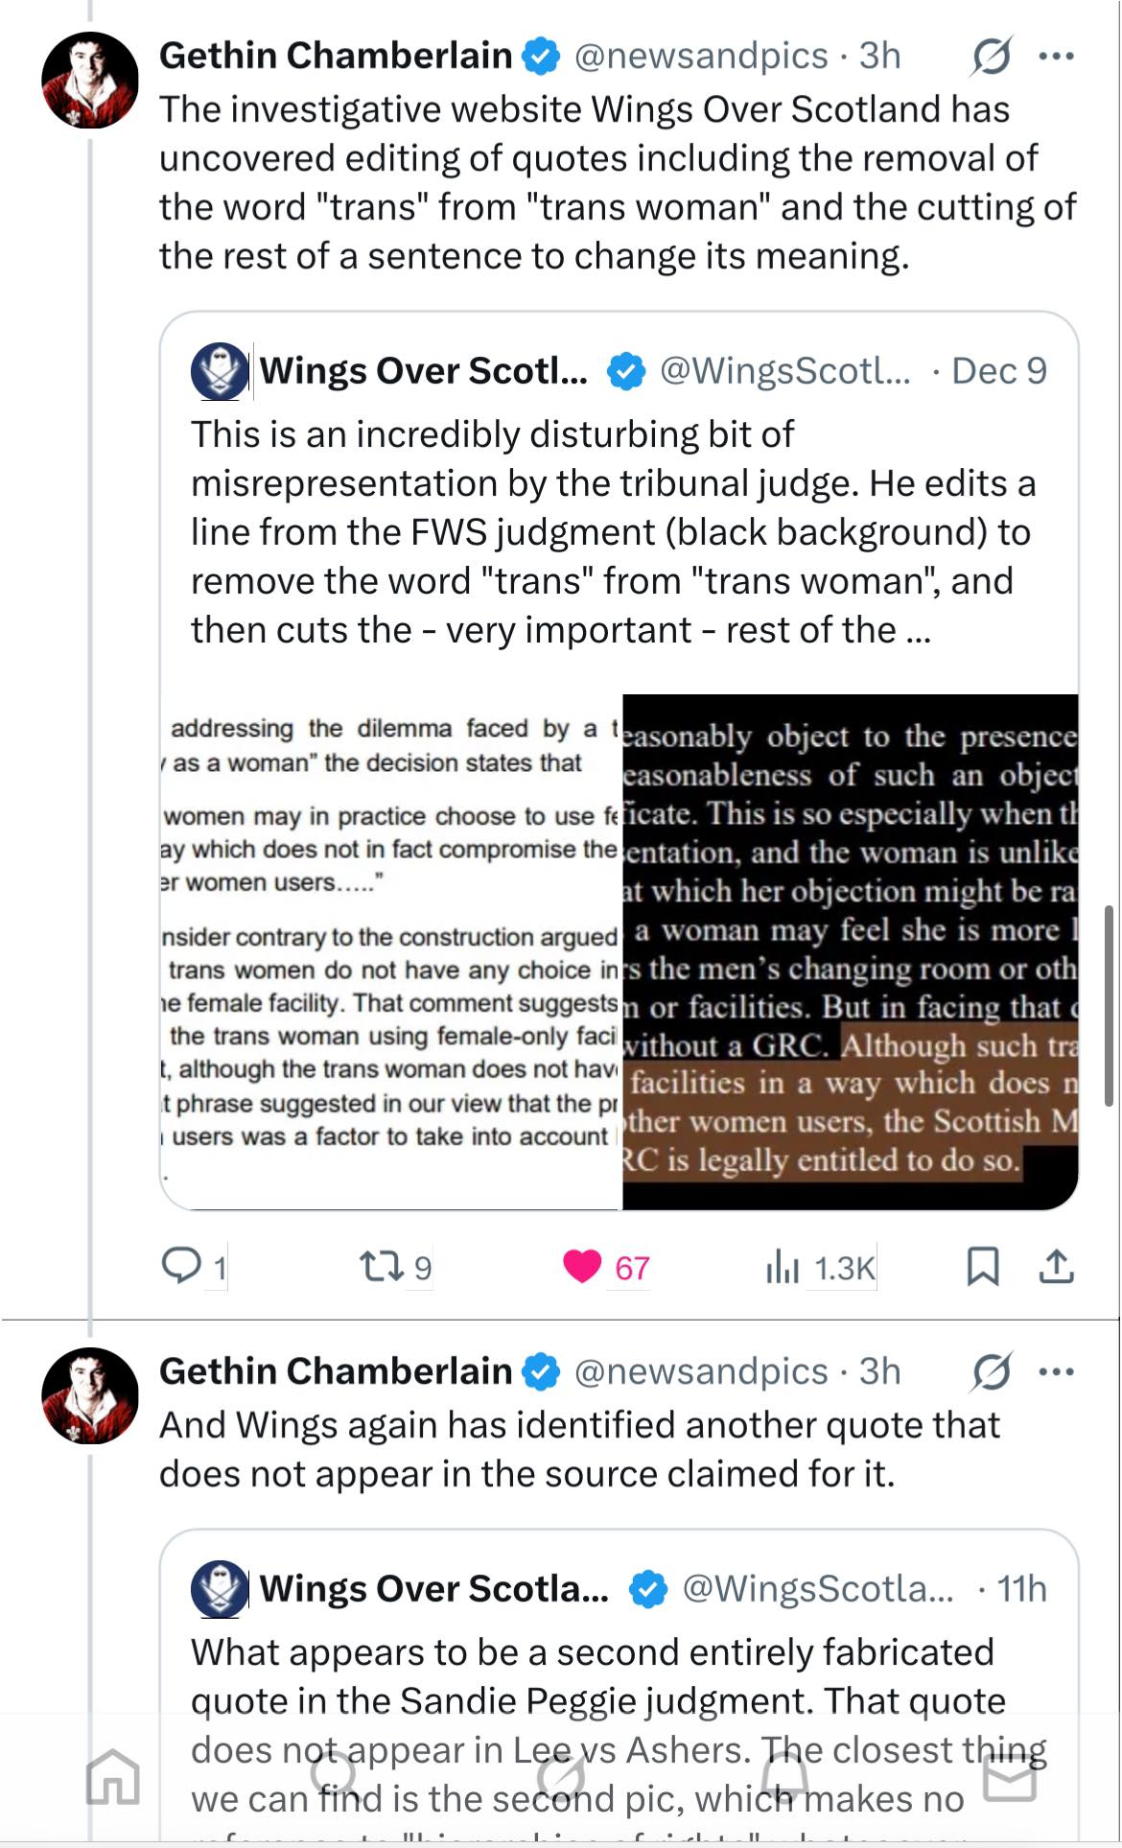This screenshot has width=1122, height=1848.
Task: Toggle repost on tweet with 9 reposts
Action: pos(381,1268)
